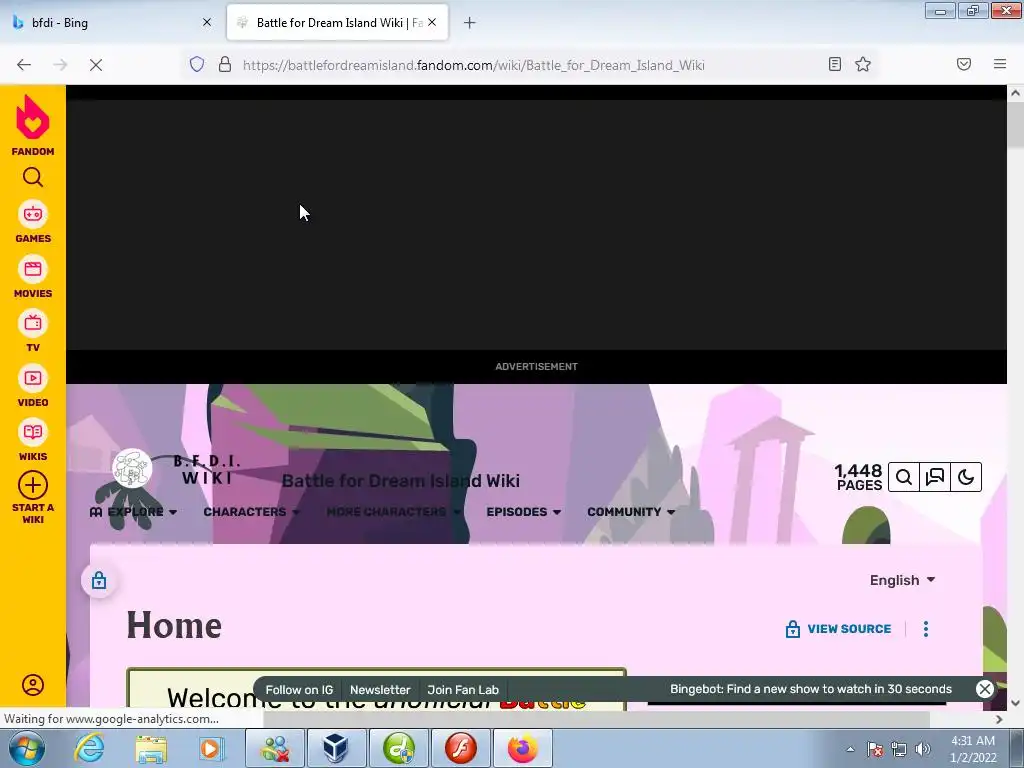The width and height of the screenshot is (1024, 768).
Task: Open Windows Explorer folder from taskbar
Action: click(x=151, y=748)
